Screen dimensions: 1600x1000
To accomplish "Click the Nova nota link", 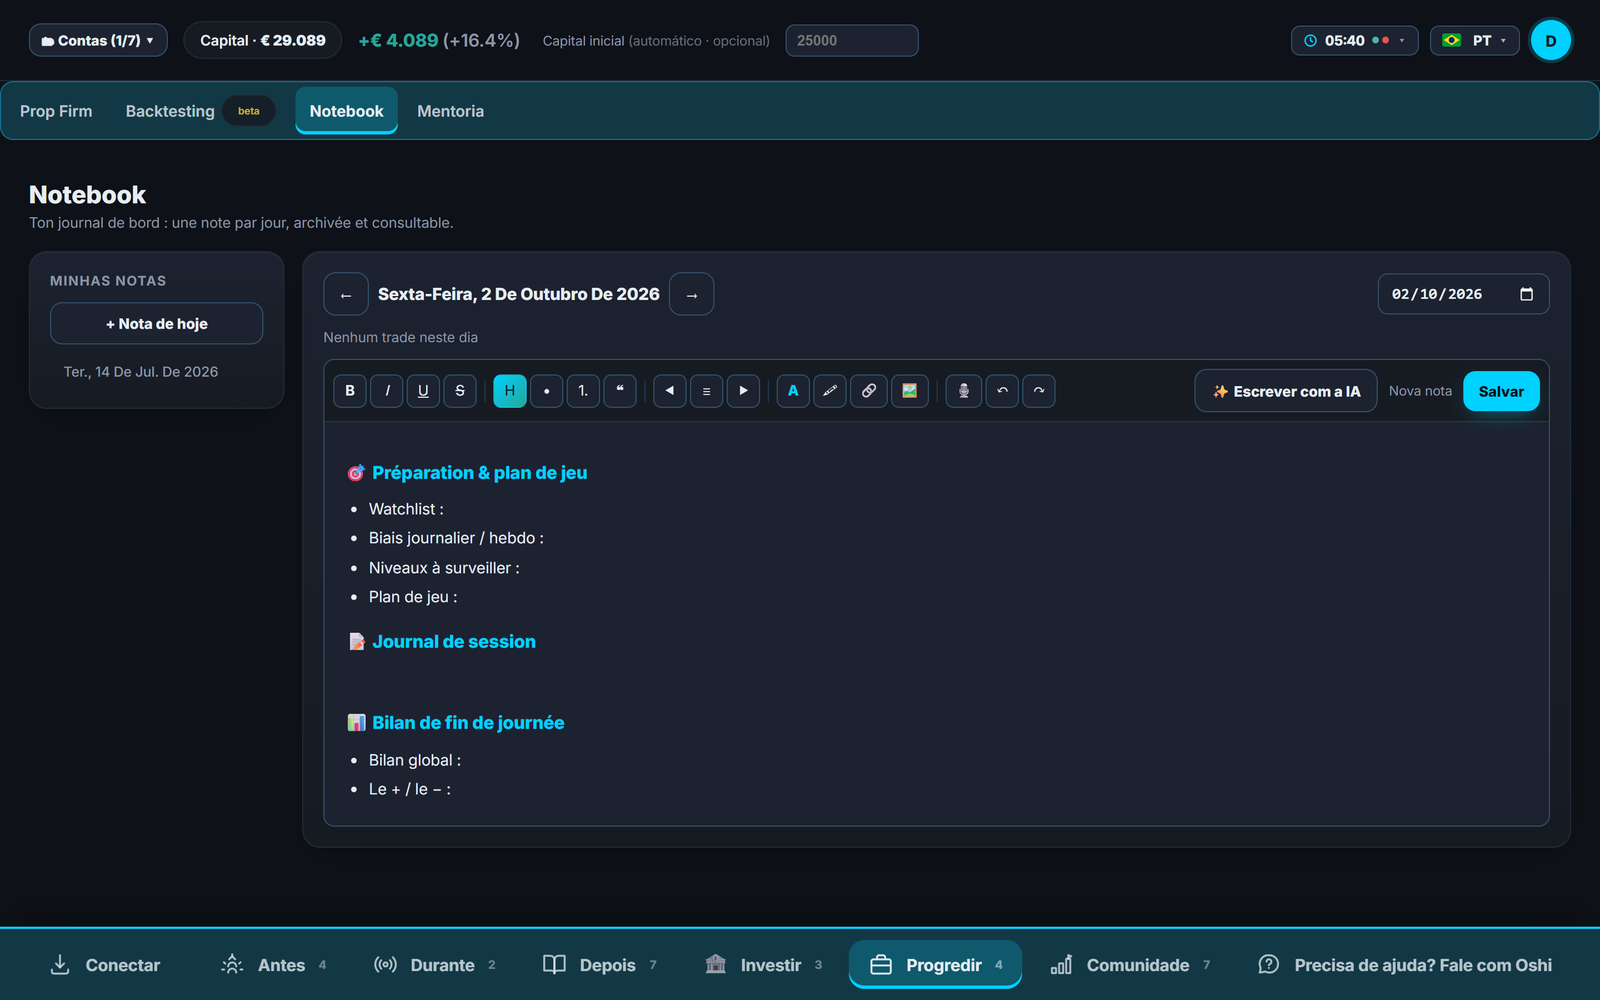I will pos(1420,391).
